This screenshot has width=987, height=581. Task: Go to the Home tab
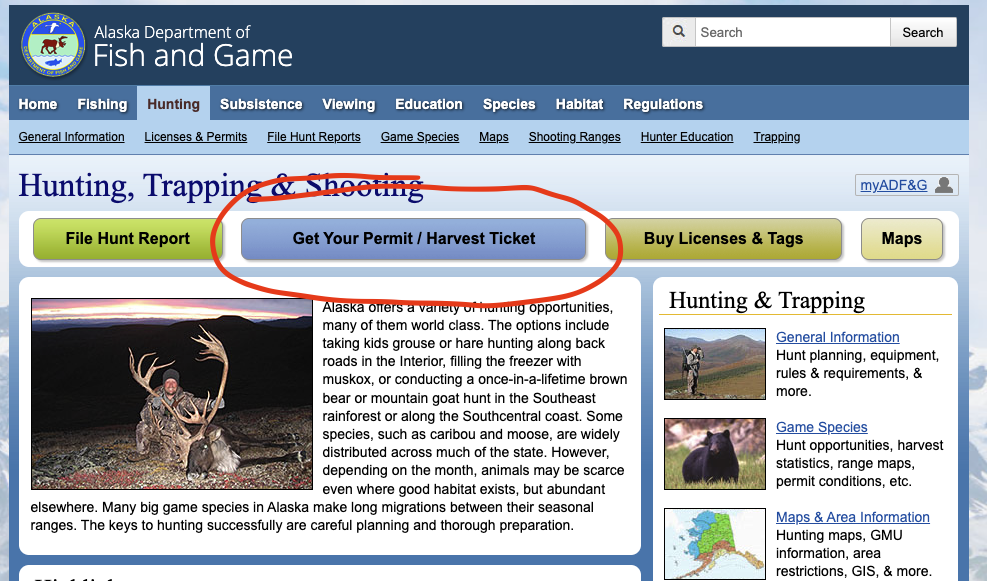[x=38, y=104]
